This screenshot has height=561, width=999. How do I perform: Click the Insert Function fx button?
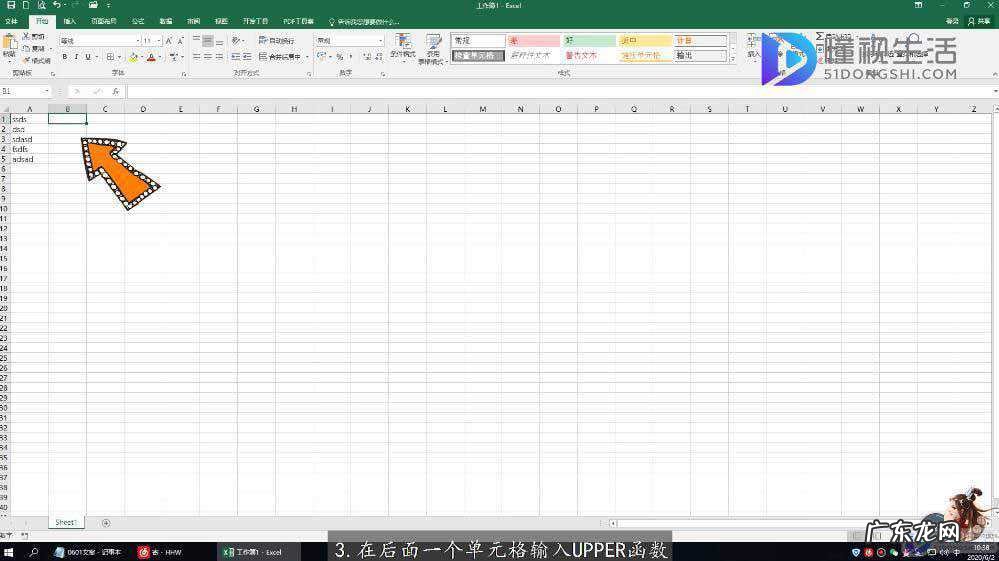point(115,92)
